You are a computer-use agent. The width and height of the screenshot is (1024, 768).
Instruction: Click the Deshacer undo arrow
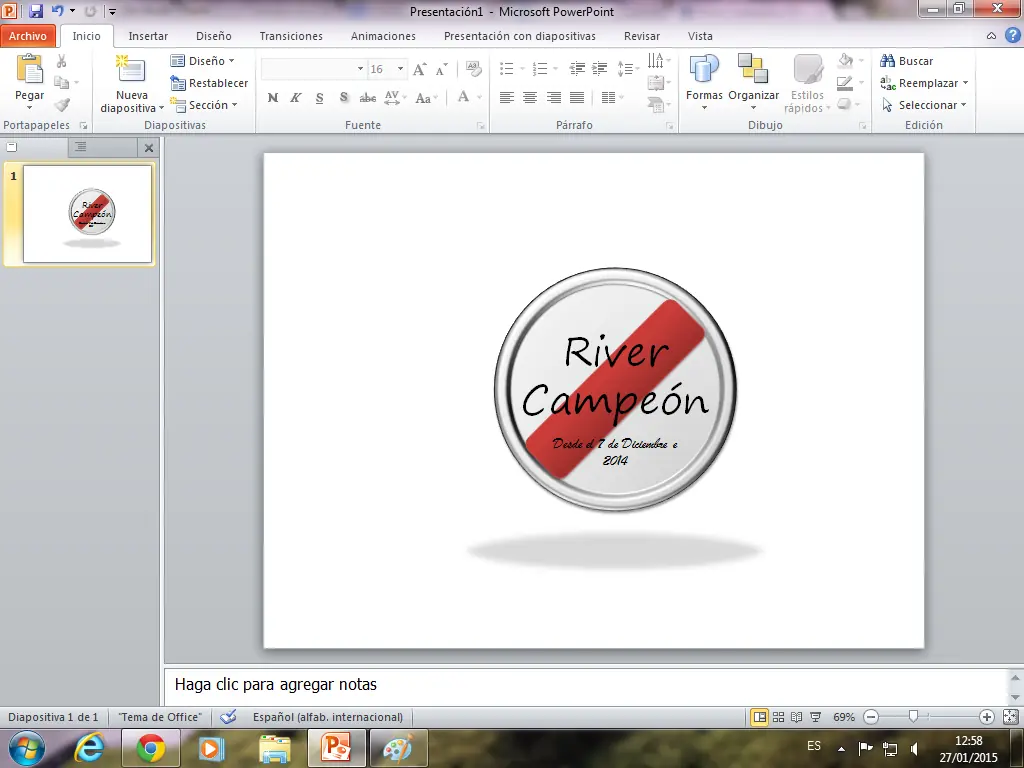(57, 11)
